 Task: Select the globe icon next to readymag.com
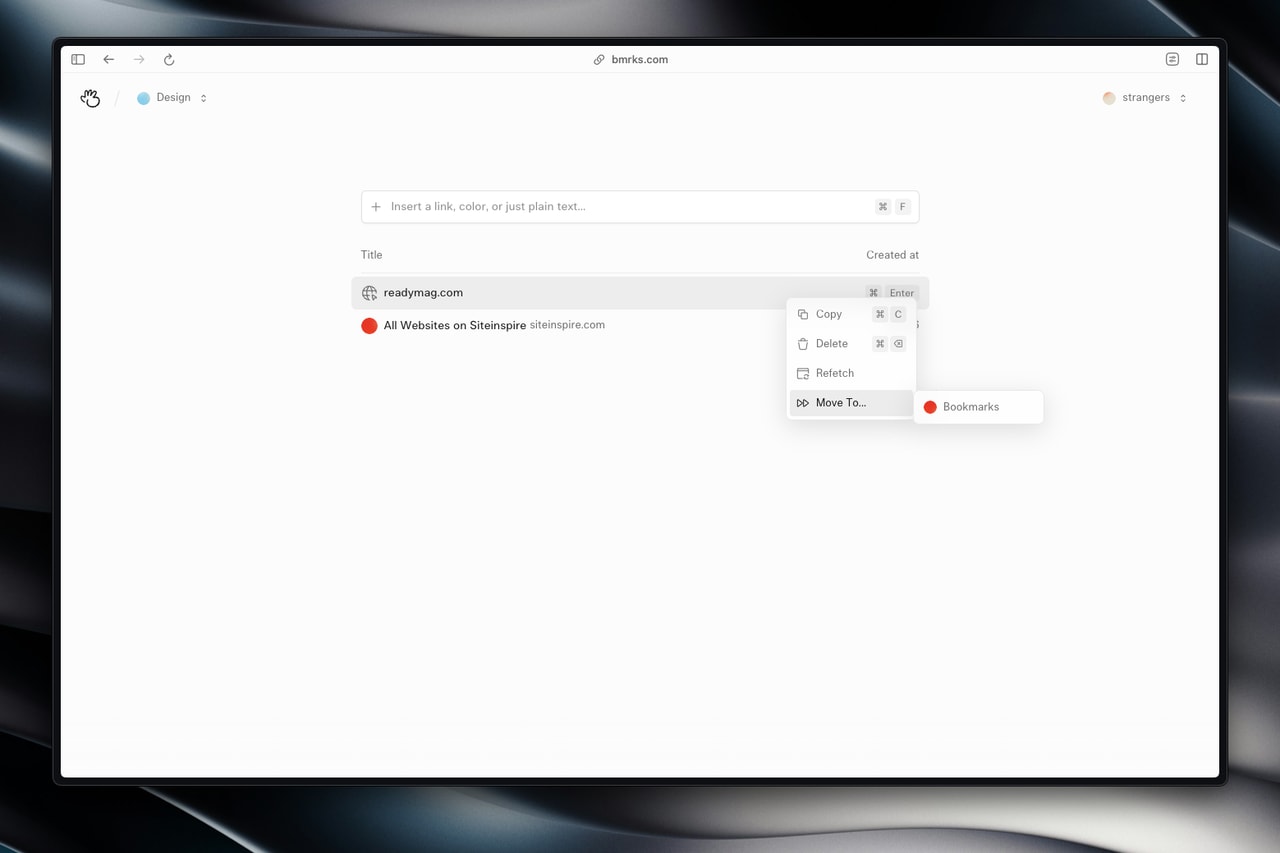coord(369,292)
